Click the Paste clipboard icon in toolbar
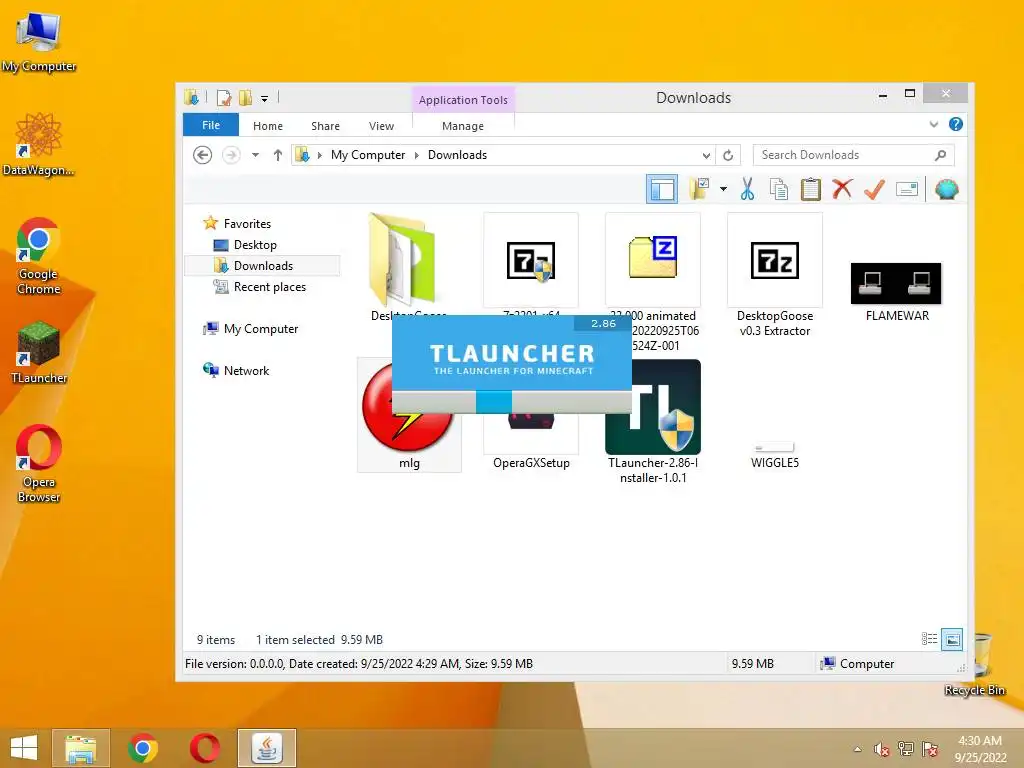Image resolution: width=1024 pixels, height=768 pixels. click(810, 189)
